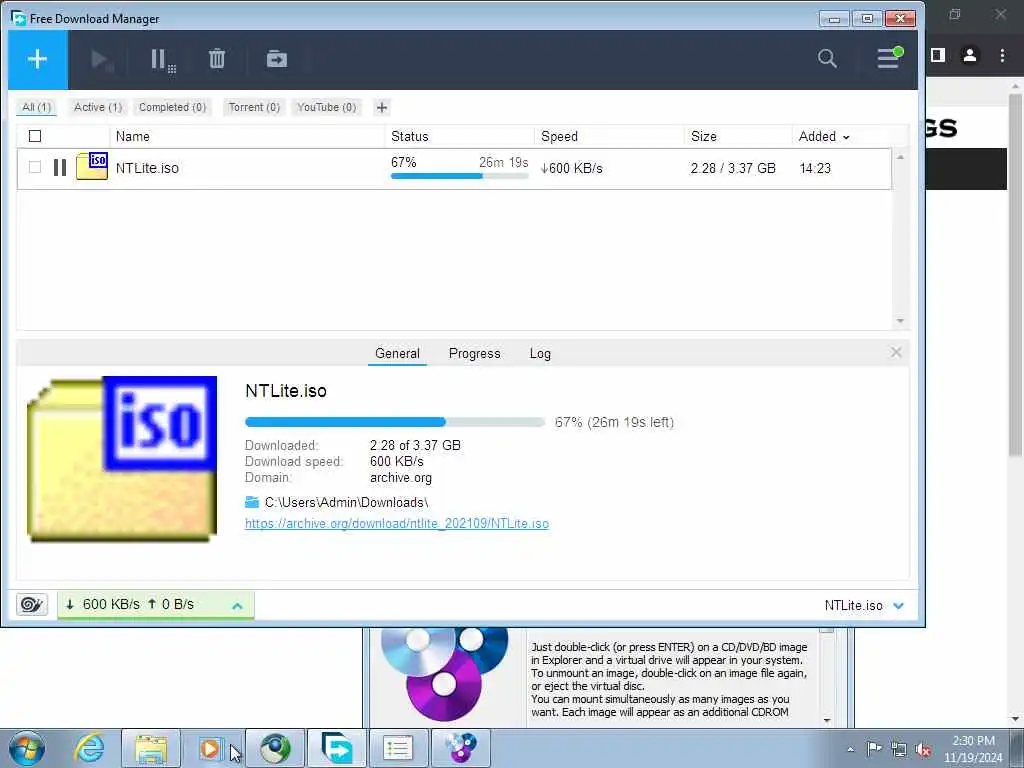
Task: Start all downloads via the play icon
Action: (x=102, y=60)
